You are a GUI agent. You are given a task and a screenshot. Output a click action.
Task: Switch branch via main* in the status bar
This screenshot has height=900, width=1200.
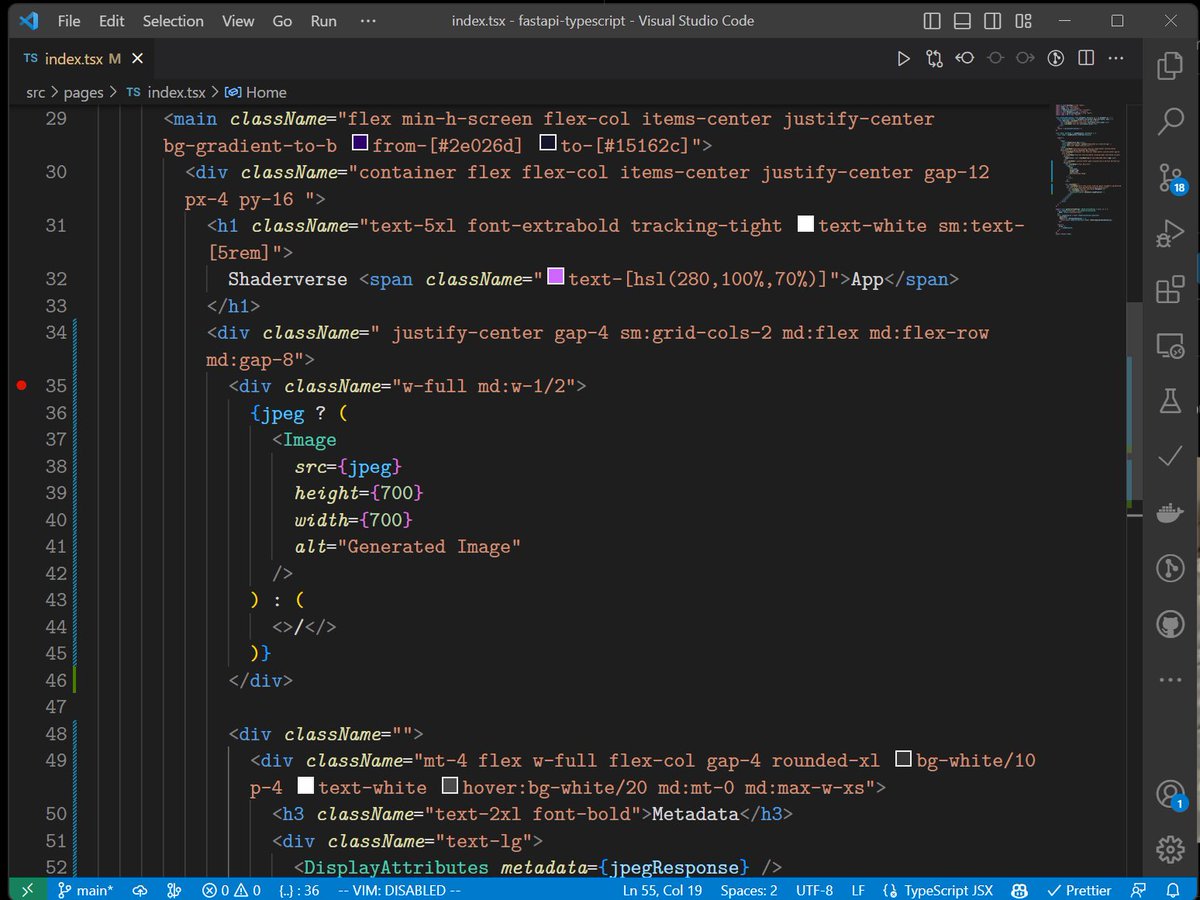click(x=85, y=890)
